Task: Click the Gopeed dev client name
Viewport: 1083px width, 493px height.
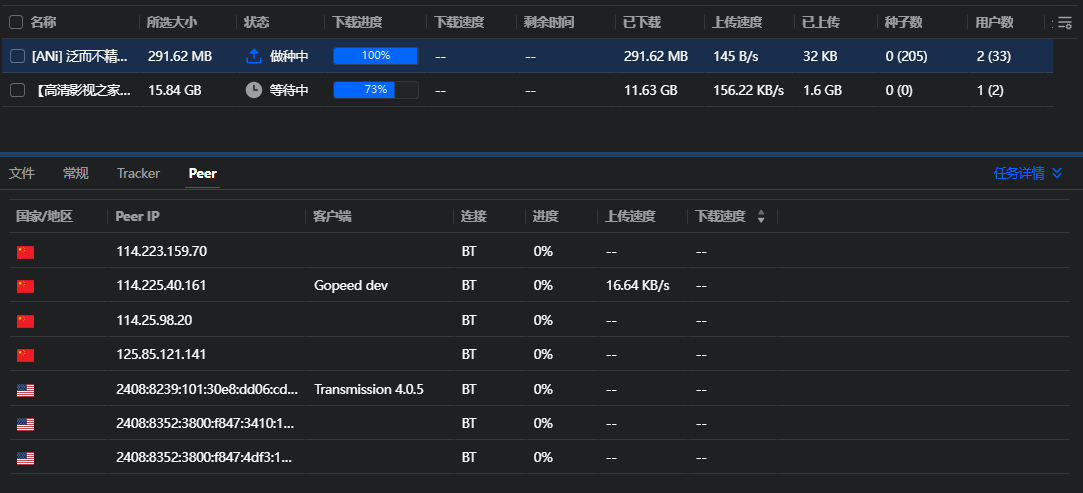Action: tap(351, 285)
